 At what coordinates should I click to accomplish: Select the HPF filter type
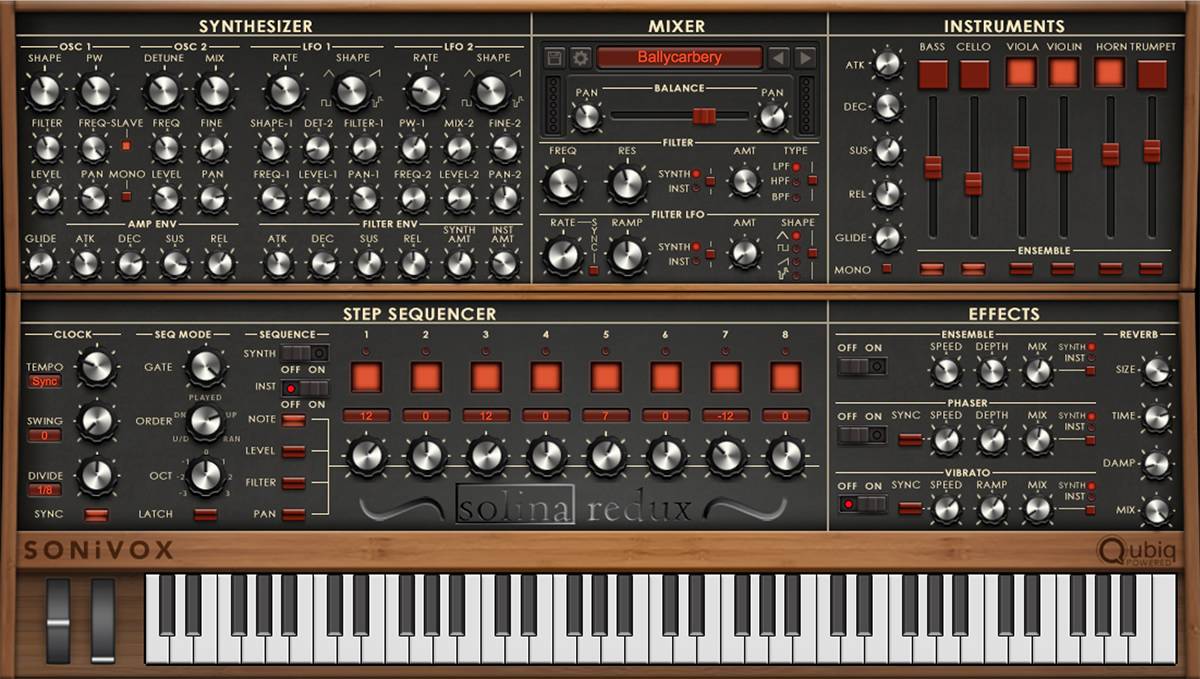[796, 180]
